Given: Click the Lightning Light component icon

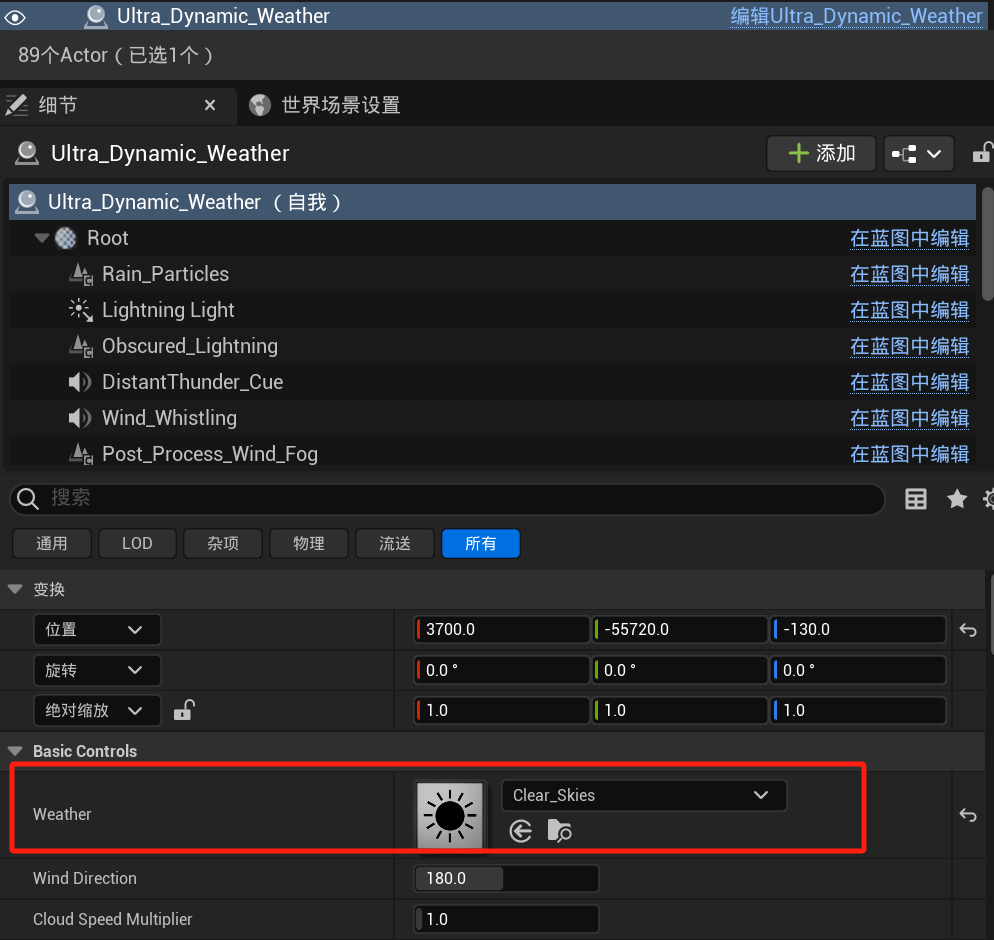Looking at the screenshot, I should coord(81,310).
